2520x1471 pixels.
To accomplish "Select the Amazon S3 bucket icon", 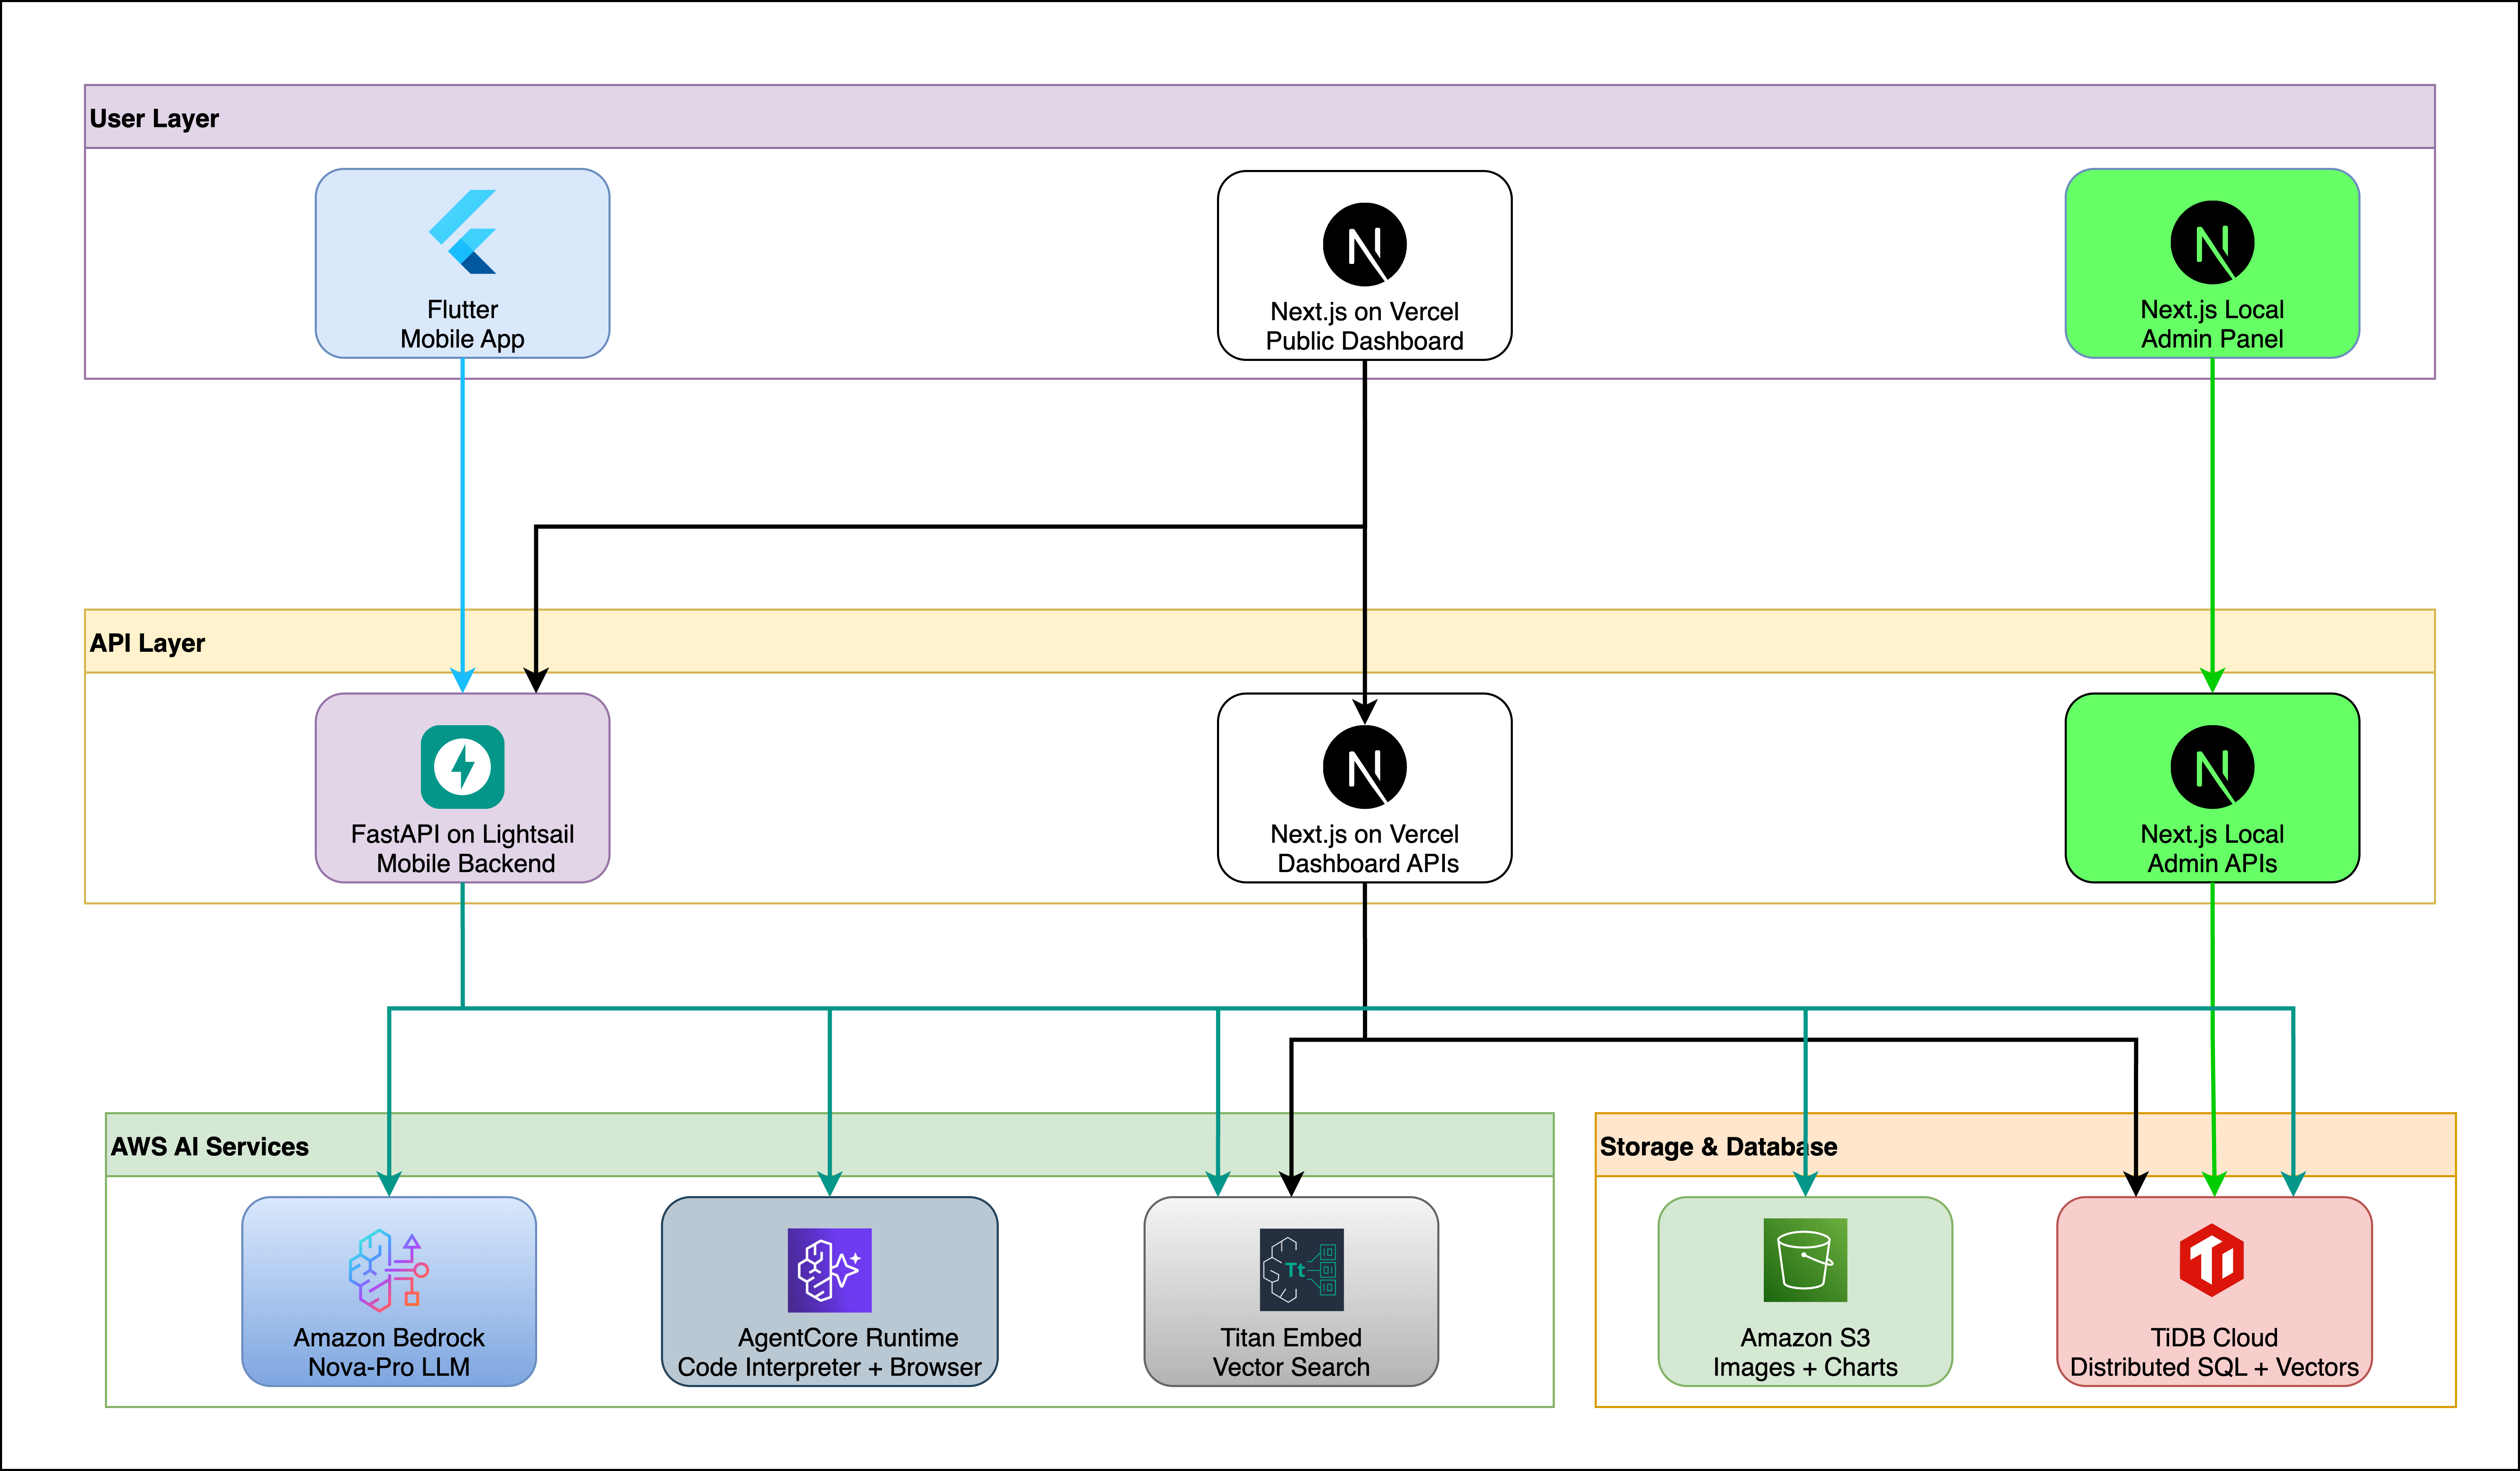I will point(1805,1260).
